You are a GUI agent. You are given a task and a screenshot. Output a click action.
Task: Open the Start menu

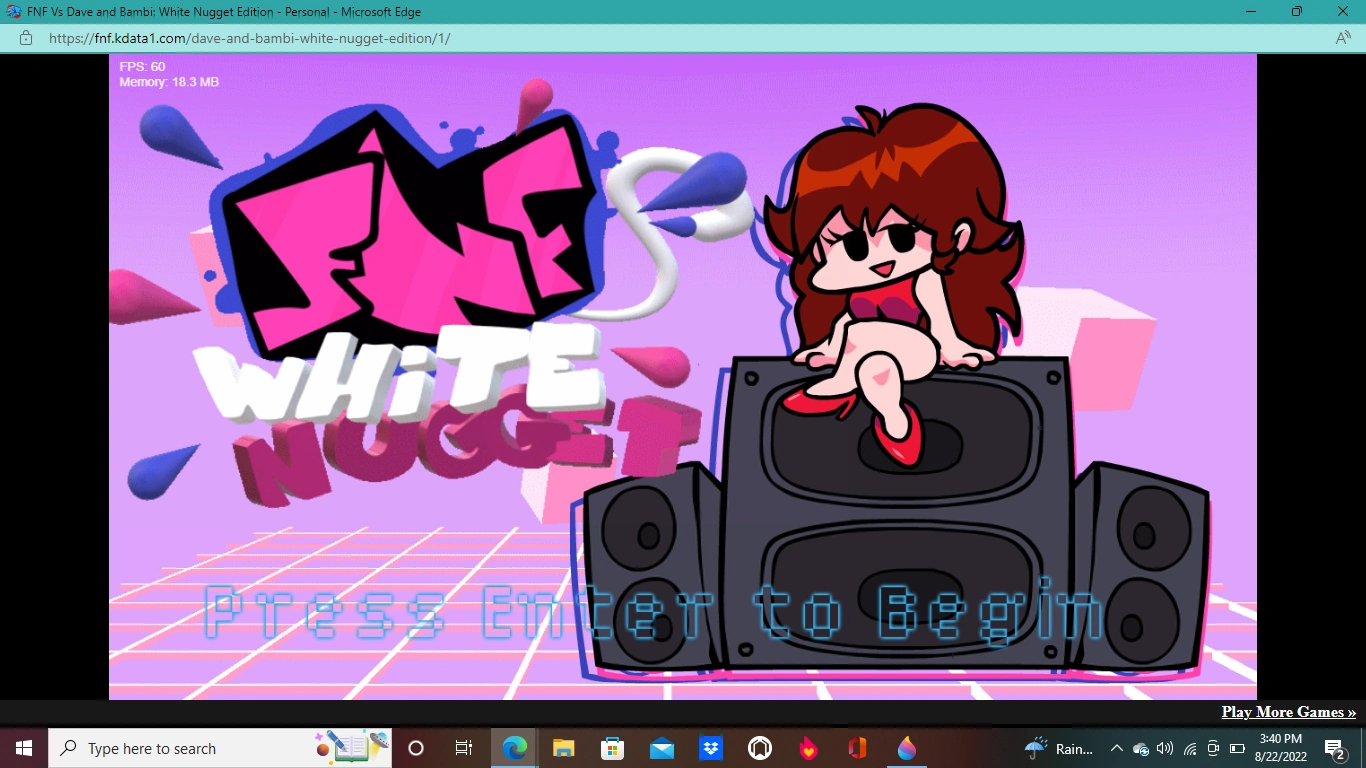pyautogui.click(x=21, y=748)
